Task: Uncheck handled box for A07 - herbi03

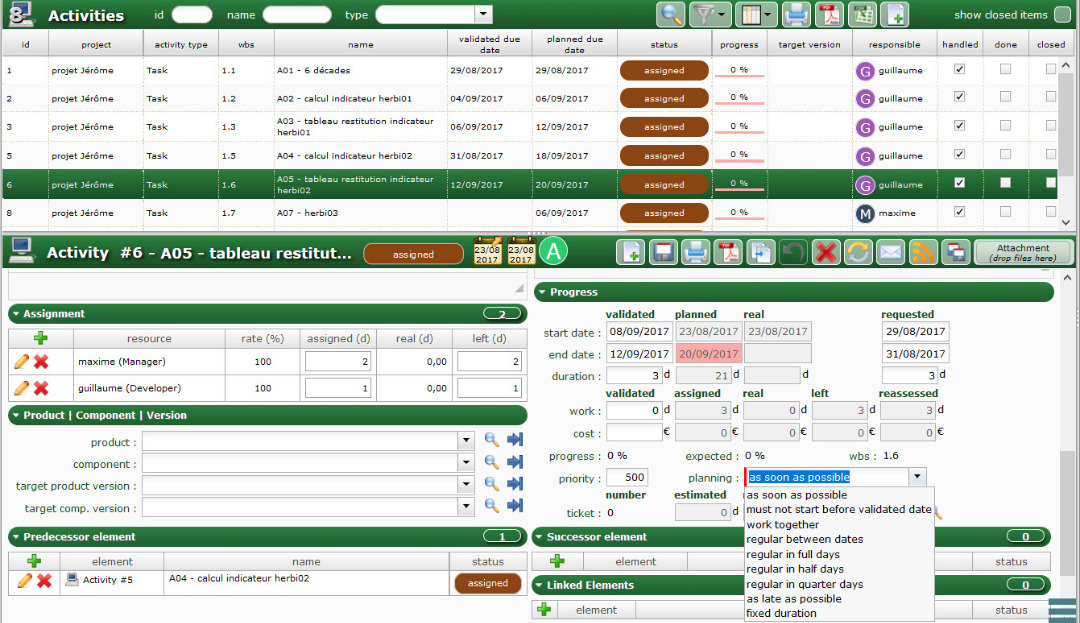Action: (960, 212)
